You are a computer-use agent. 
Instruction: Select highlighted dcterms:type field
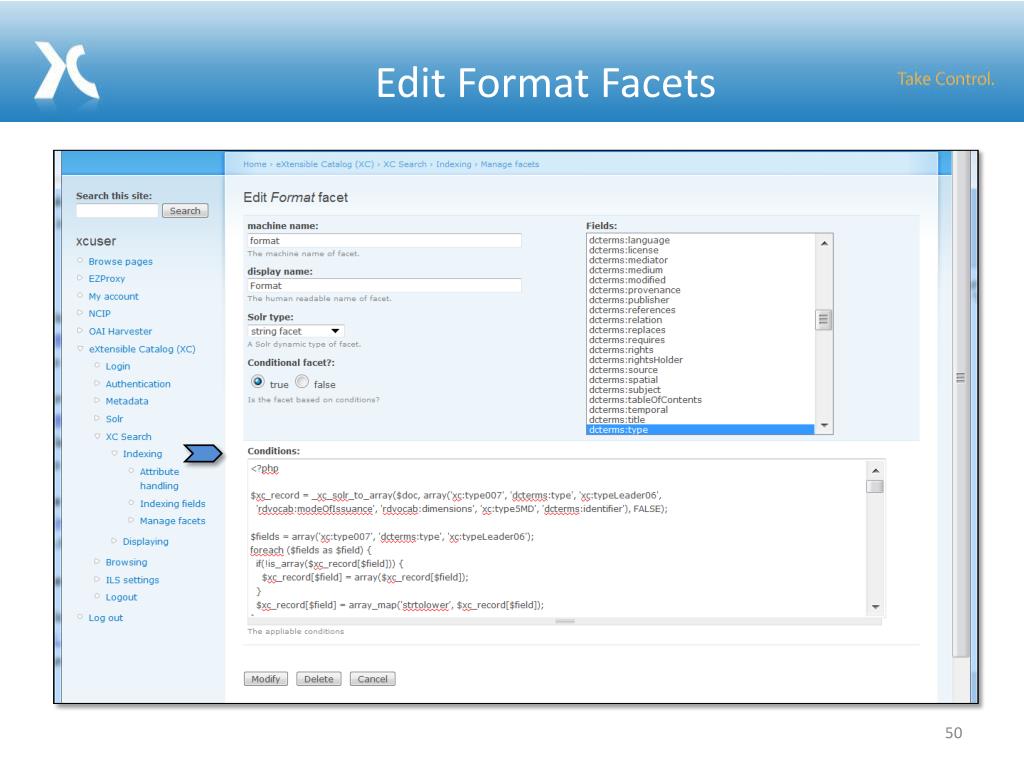[x=700, y=430]
